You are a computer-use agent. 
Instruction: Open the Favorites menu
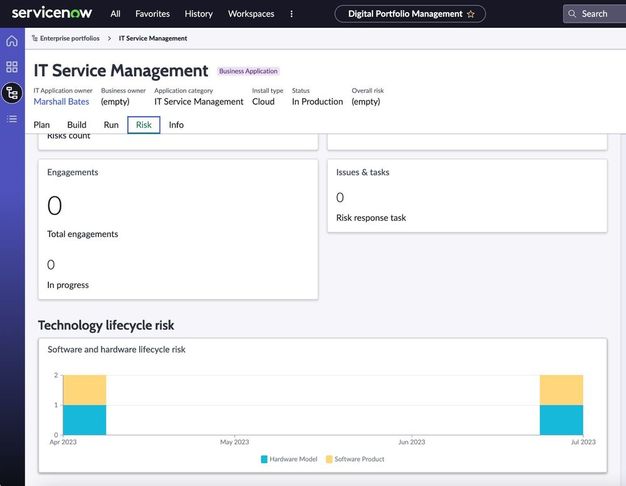(x=152, y=14)
